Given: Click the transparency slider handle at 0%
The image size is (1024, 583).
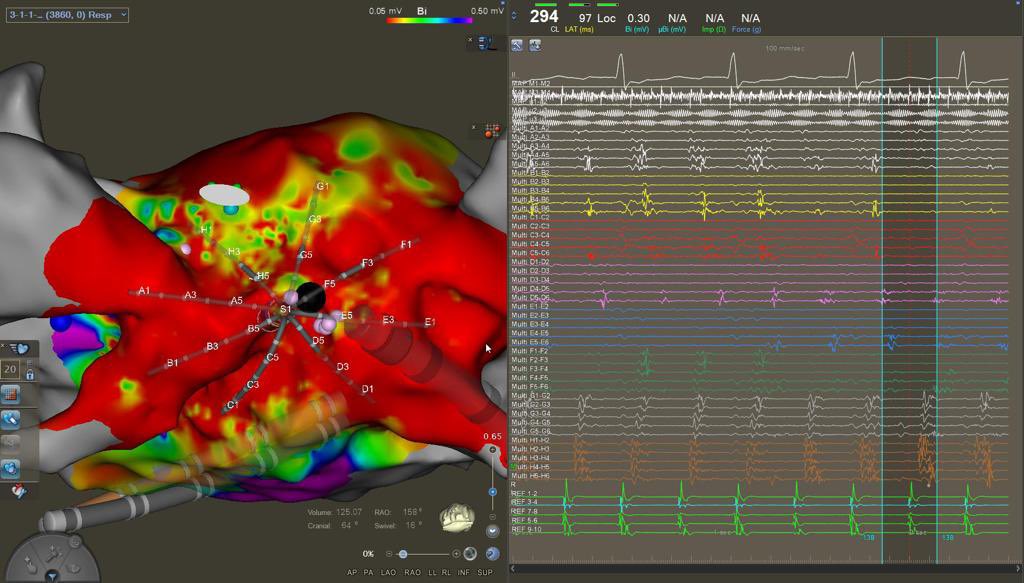Looking at the screenshot, I should 403,554.
